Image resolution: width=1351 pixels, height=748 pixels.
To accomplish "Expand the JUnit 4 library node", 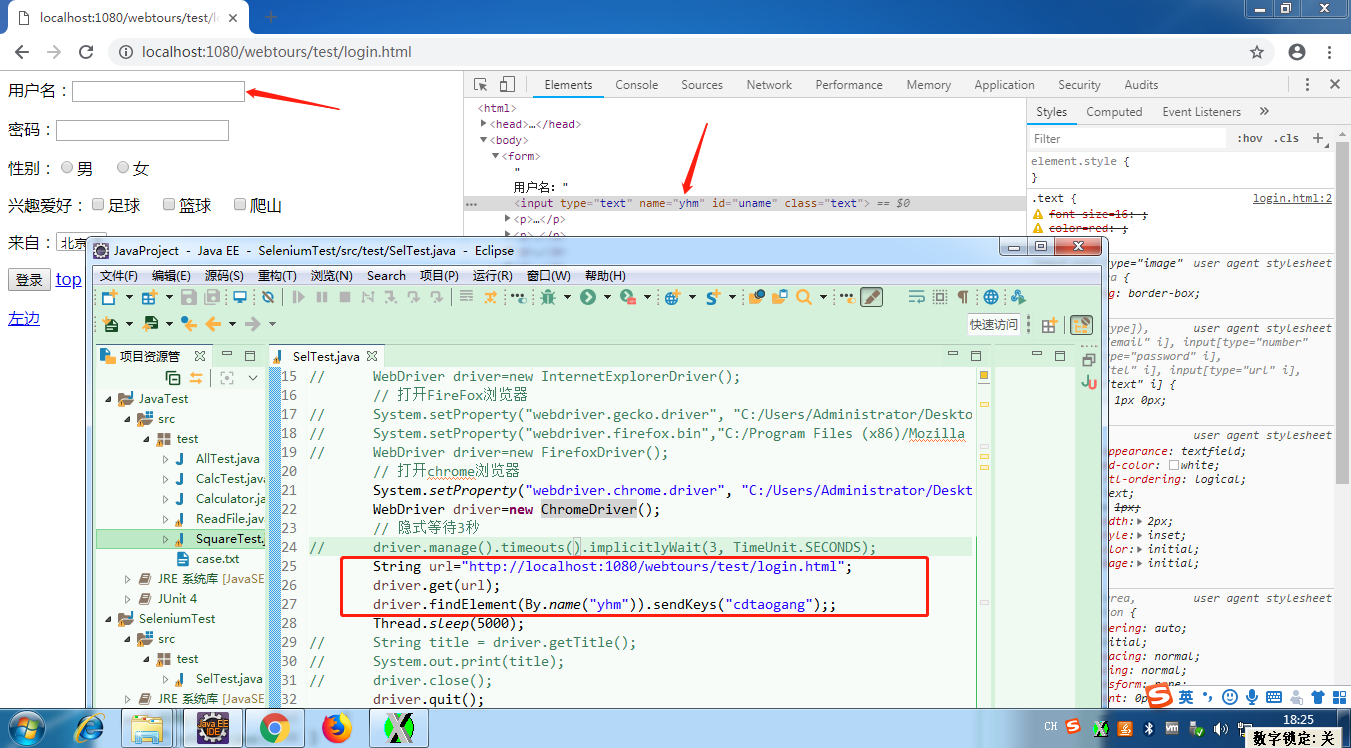I will 128,599.
